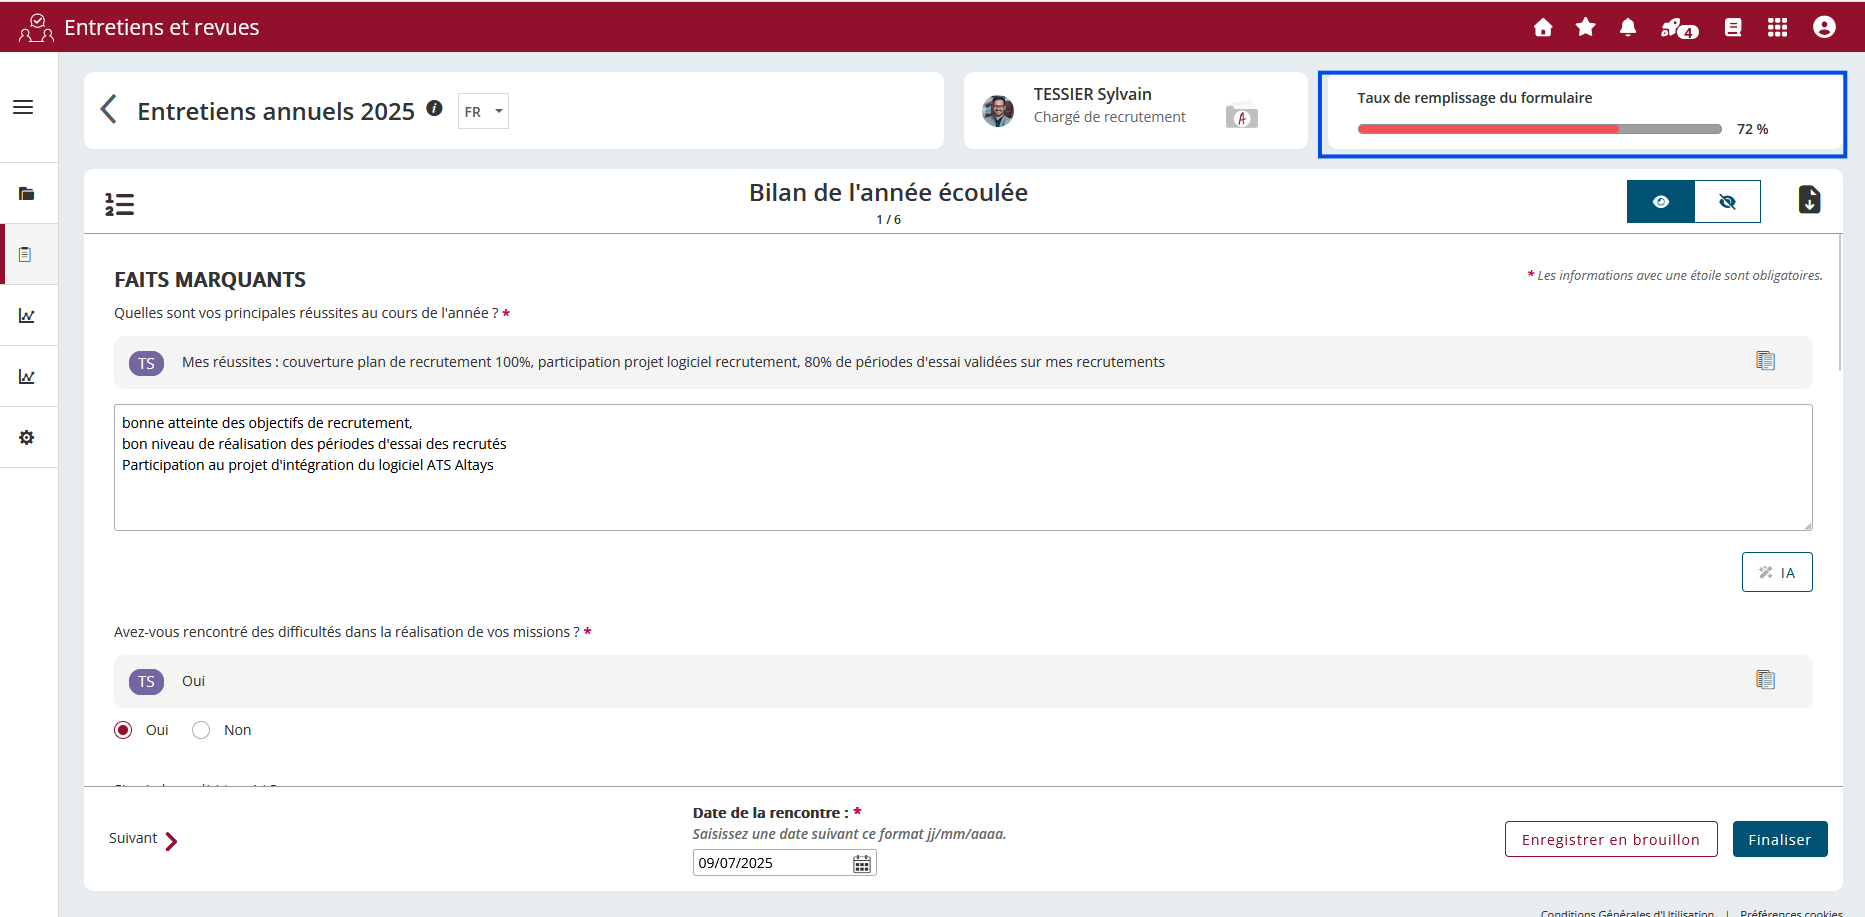
Task: Click Enregistrer en brouillon button
Action: [x=1610, y=839]
